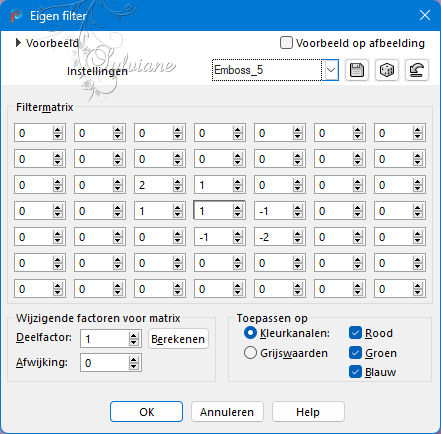Increase the Deelfactor value with its up arrow
Viewport: 441px width, 434px height.
click(x=134, y=336)
